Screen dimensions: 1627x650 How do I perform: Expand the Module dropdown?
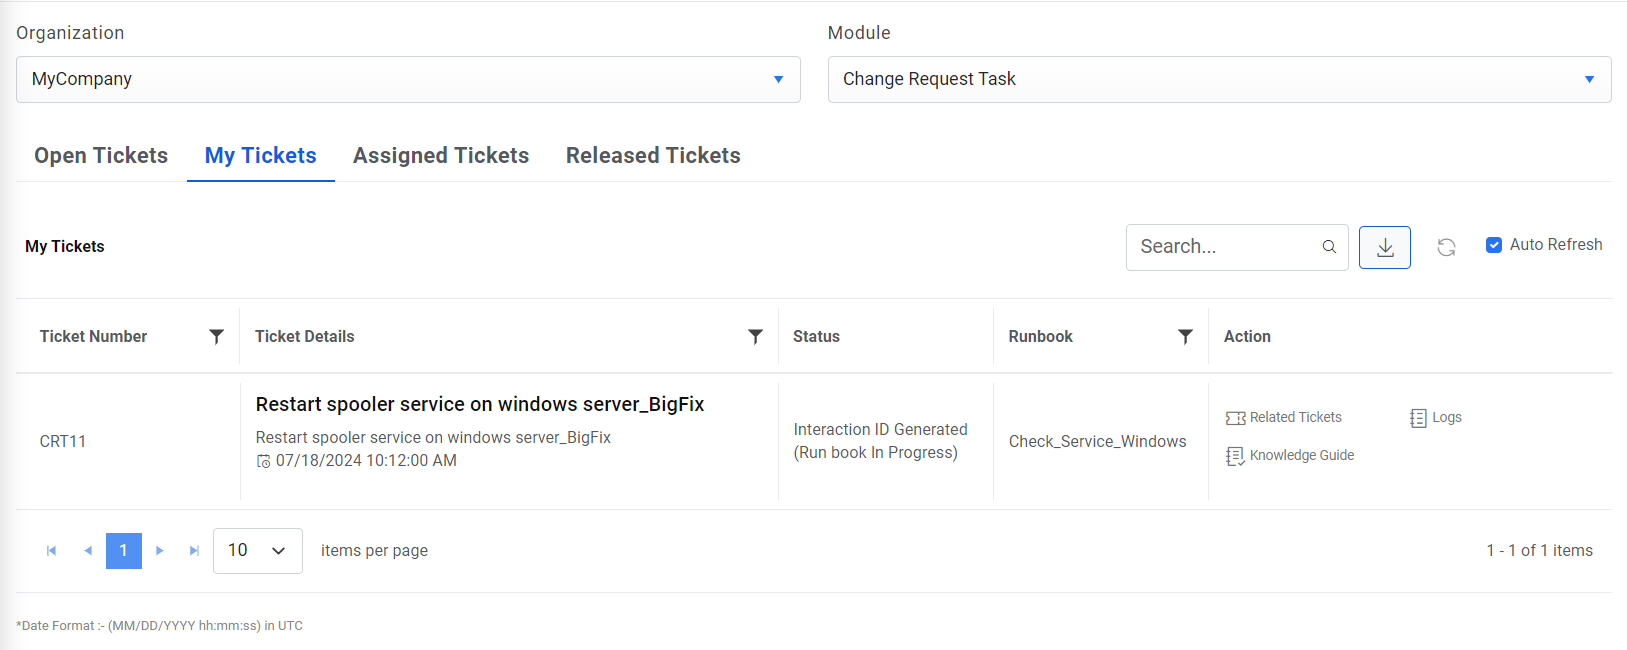(1589, 79)
